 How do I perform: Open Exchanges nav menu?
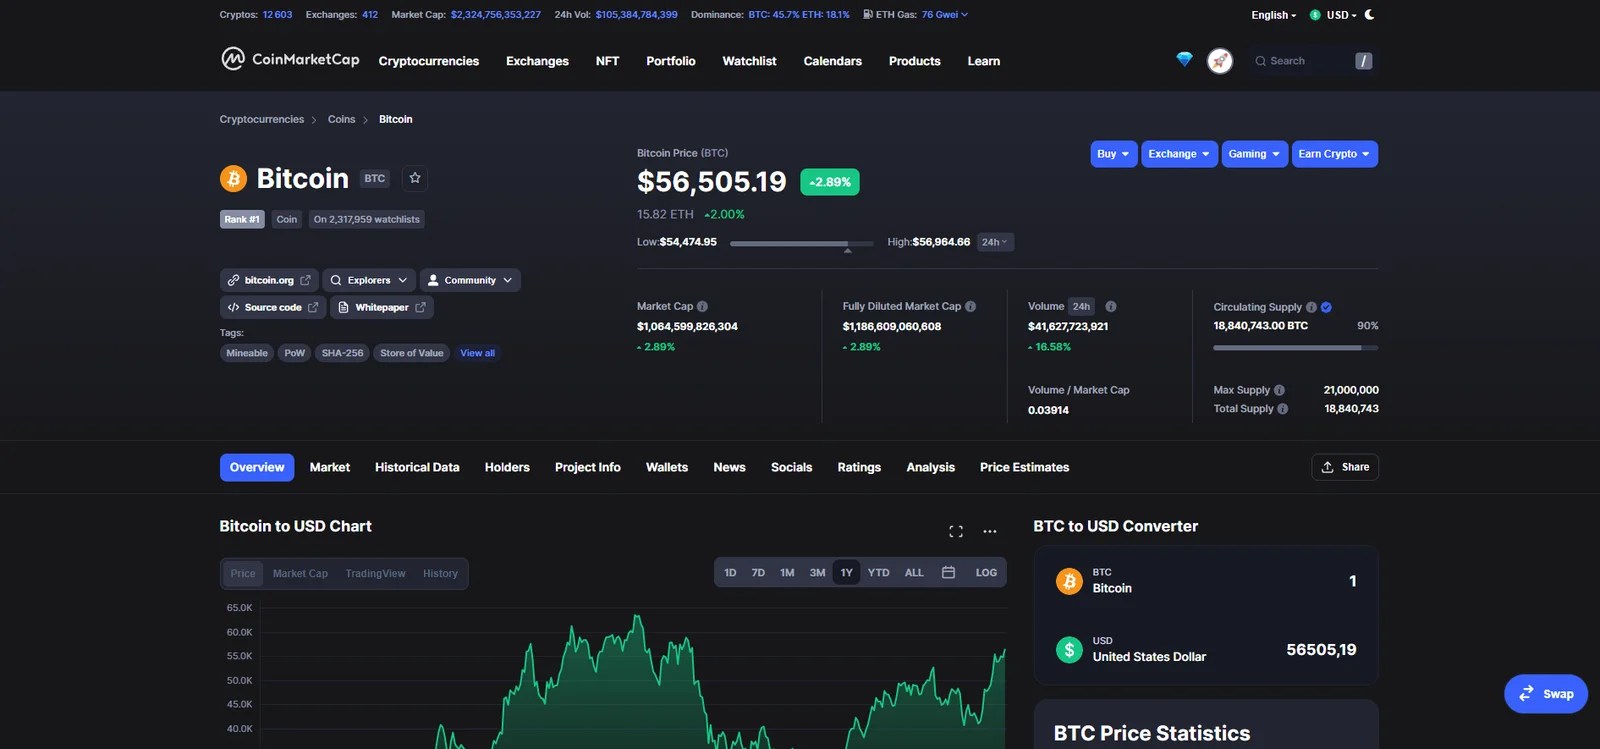pyautogui.click(x=537, y=61)
